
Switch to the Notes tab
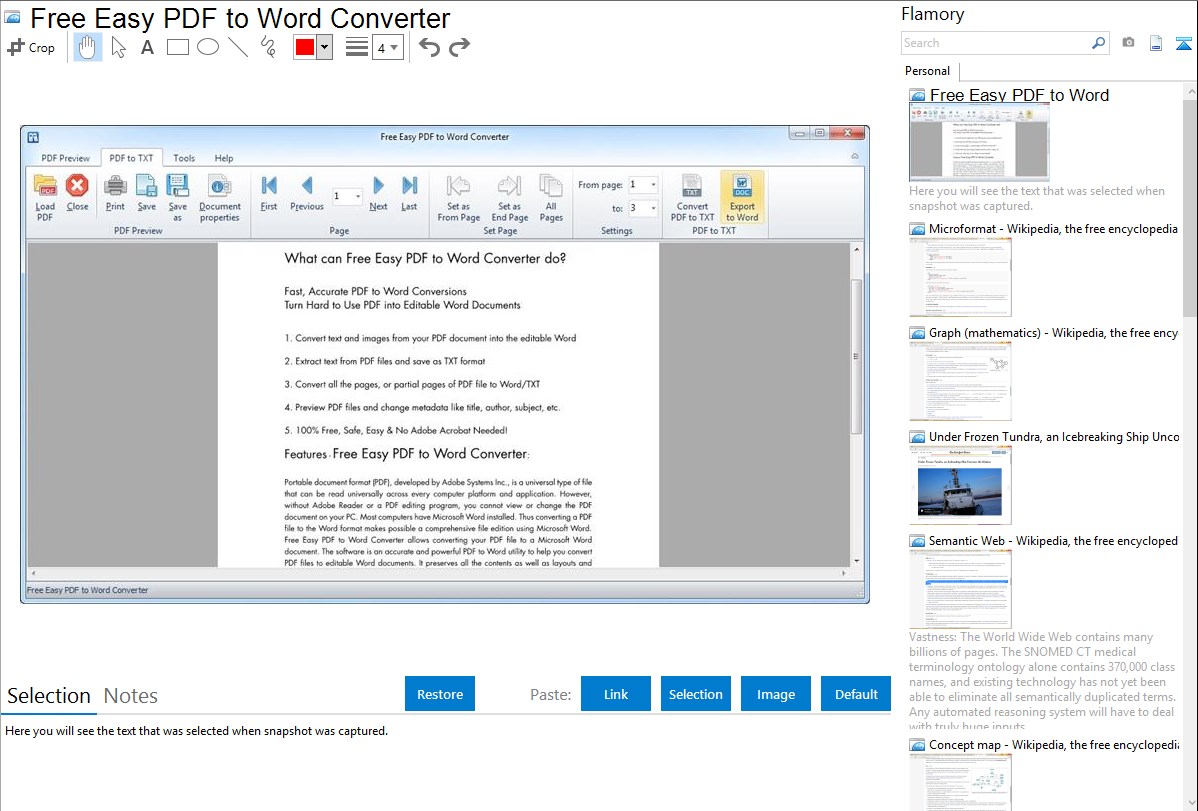click(x=131, y=696)
